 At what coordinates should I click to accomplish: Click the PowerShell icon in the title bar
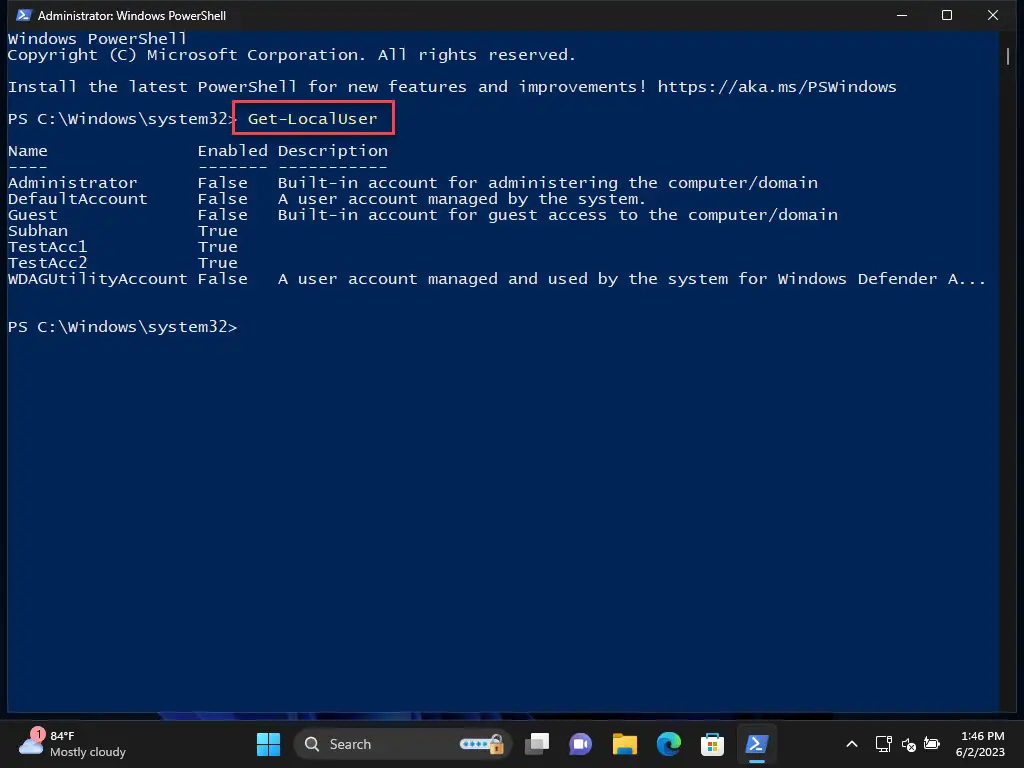(24, 15)
